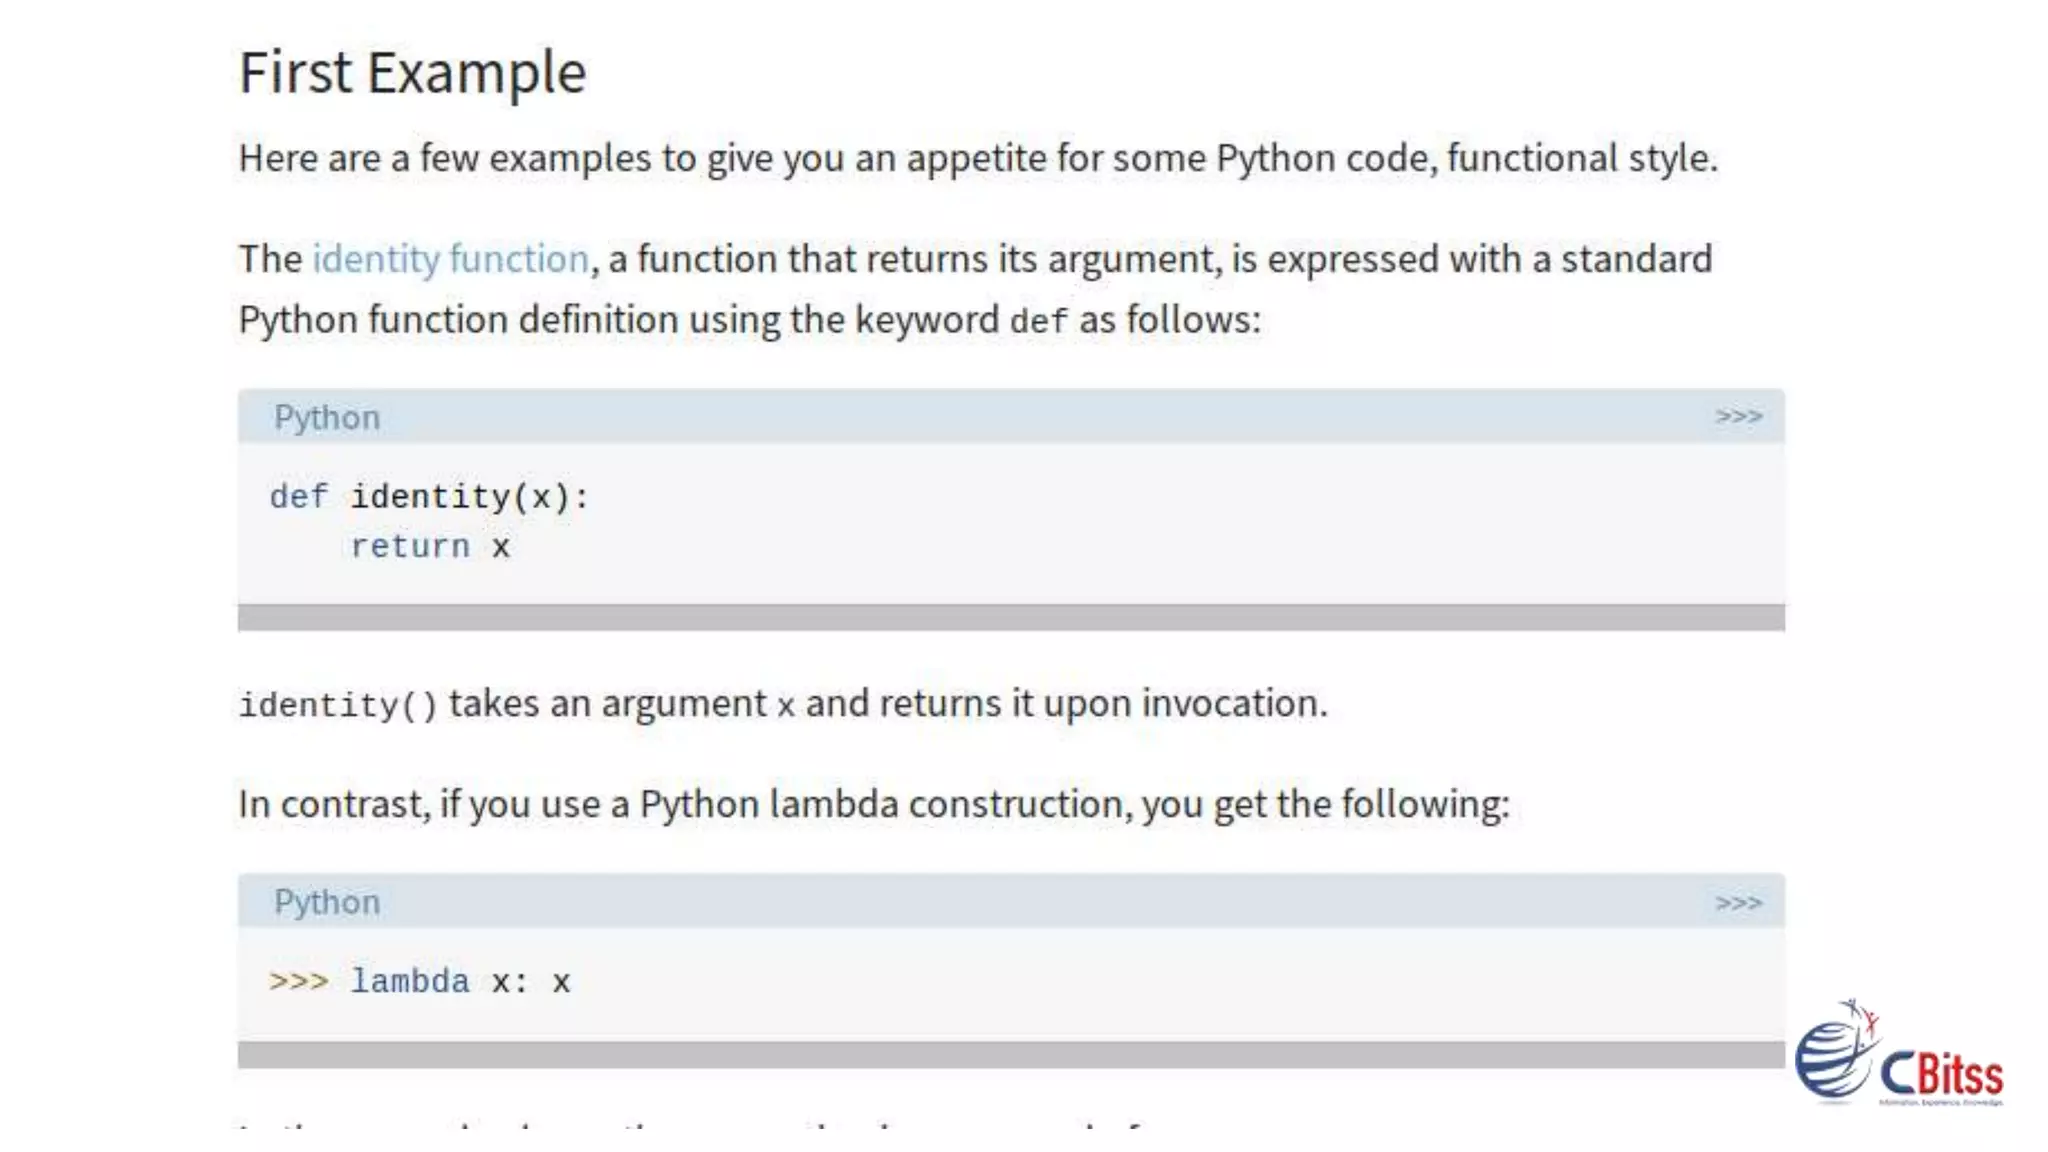Image resolution: width=2048 pixels, height=1152 pixels.
Task: Click the First Example heading
Action: point(412,73)
